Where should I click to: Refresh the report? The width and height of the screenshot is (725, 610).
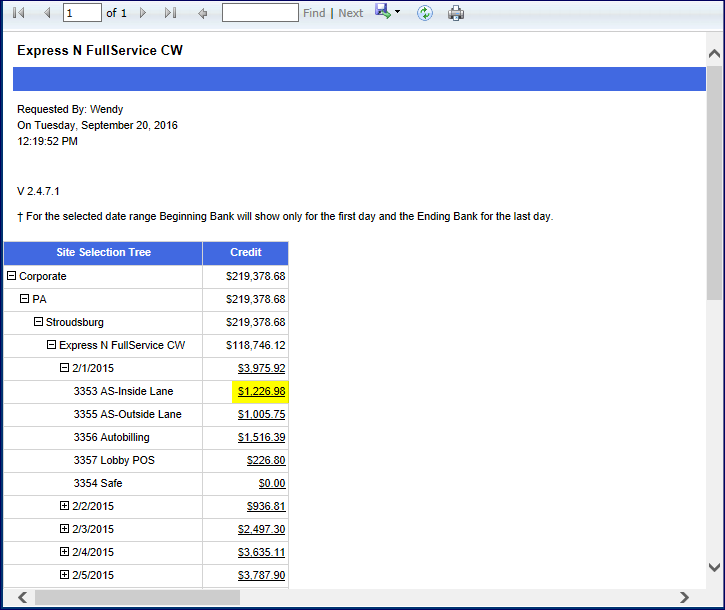click(x=425, y=13)
